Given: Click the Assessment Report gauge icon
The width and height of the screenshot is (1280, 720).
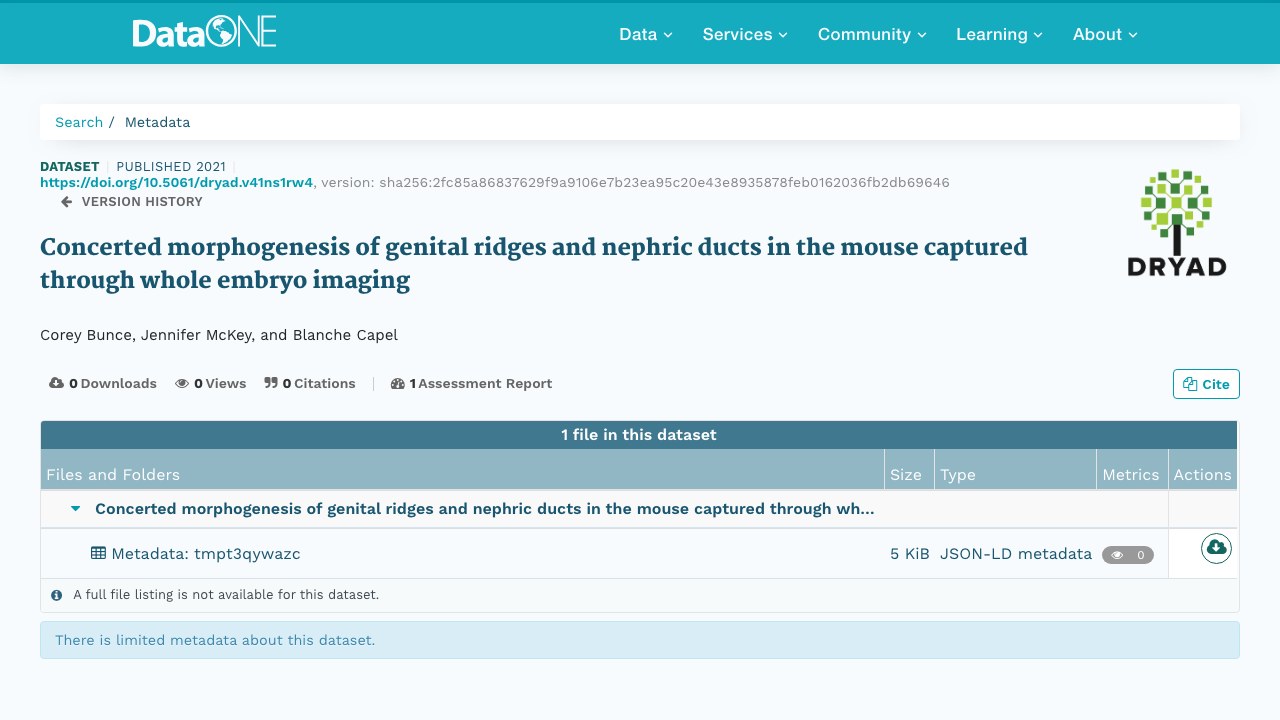Looking at the screenshot, I should [x=397, y=383].
